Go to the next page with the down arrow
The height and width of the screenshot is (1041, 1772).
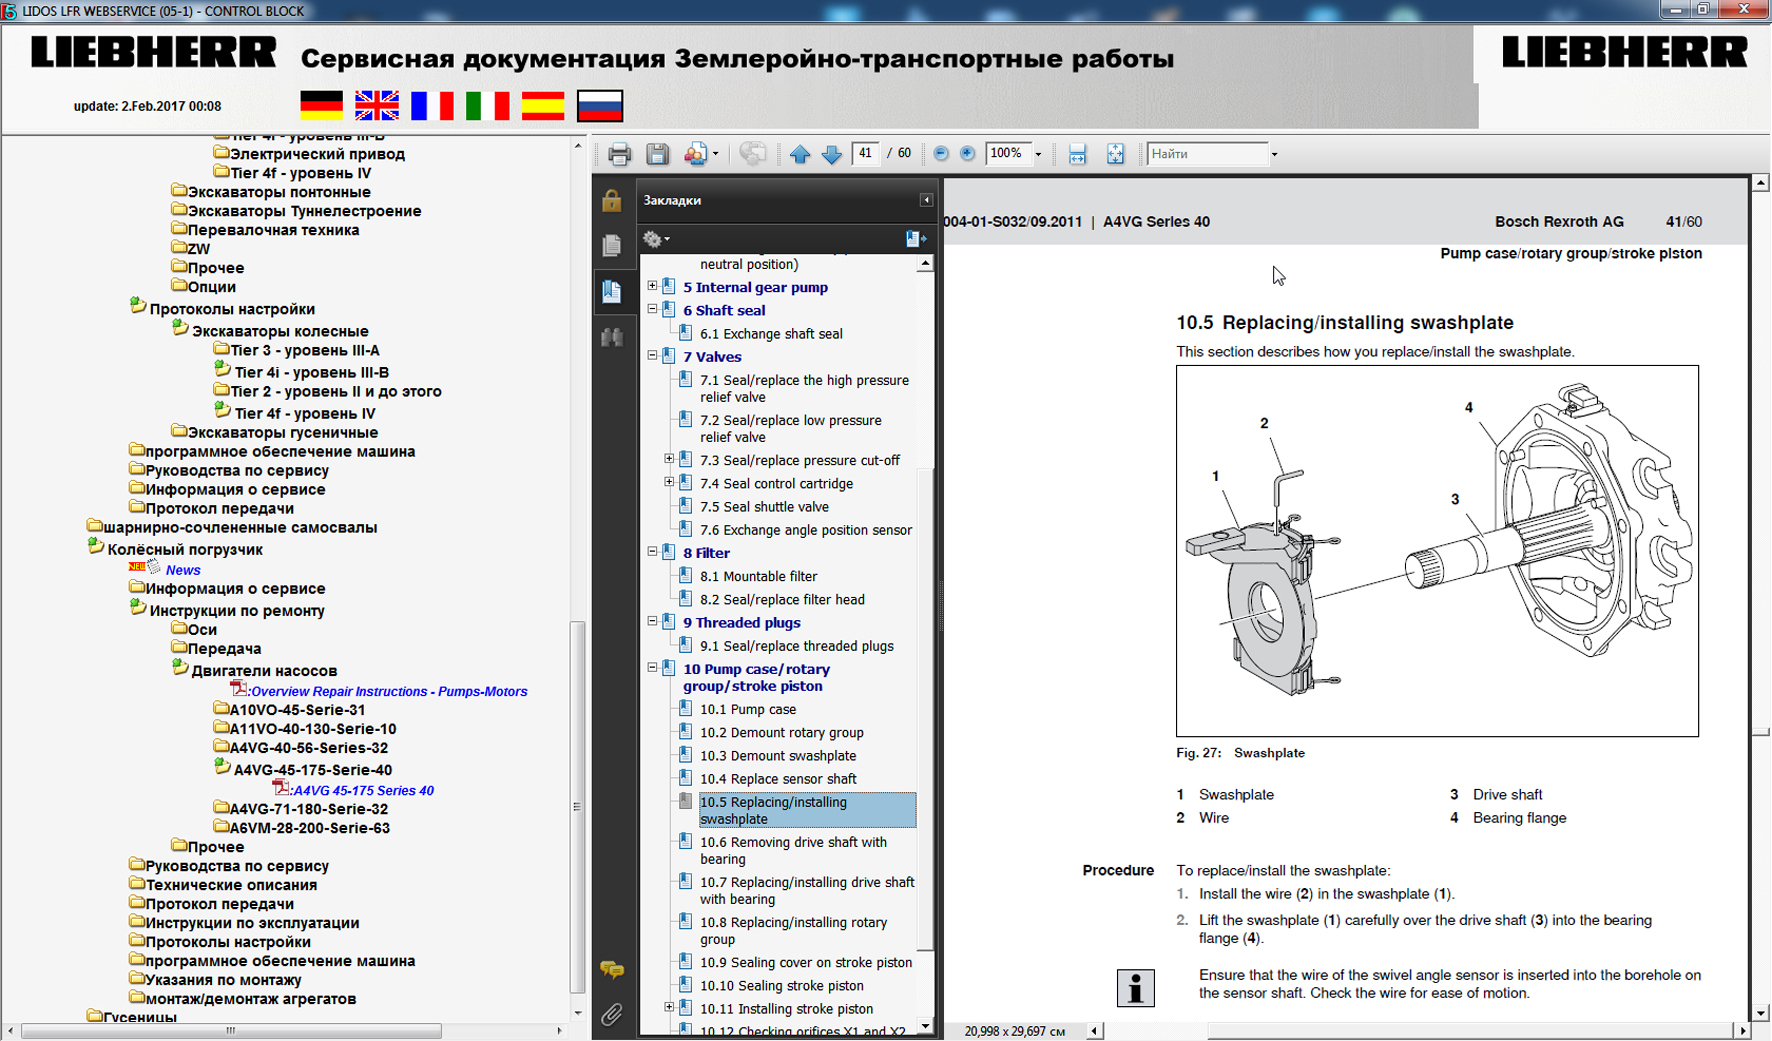point(831,154)
